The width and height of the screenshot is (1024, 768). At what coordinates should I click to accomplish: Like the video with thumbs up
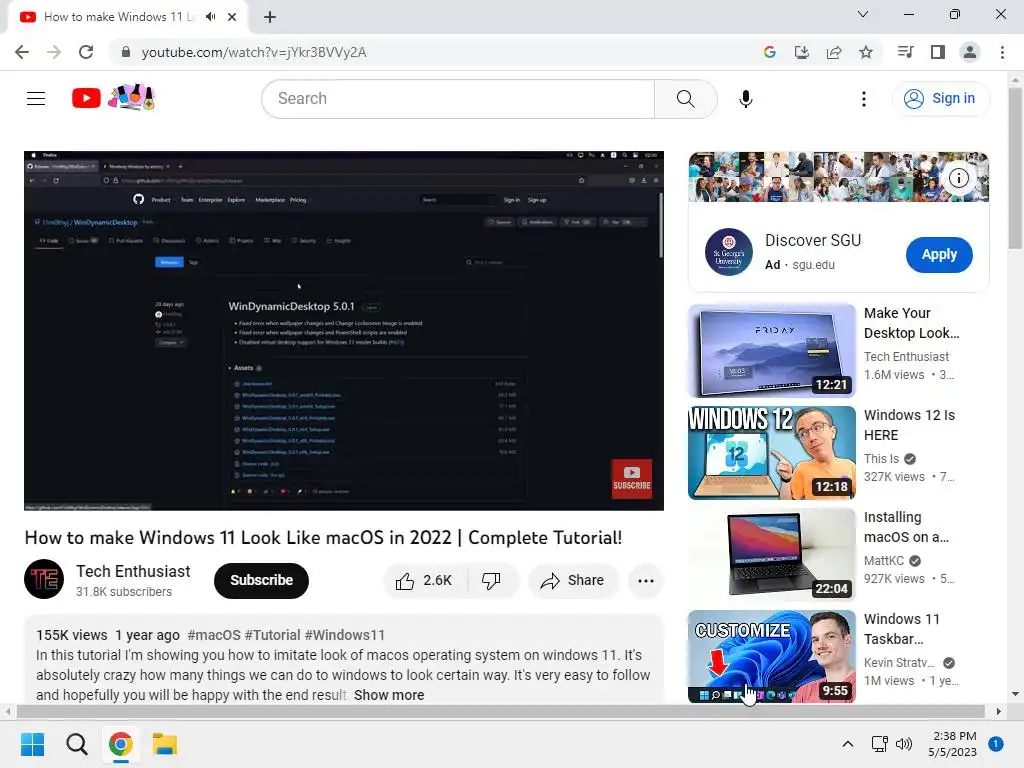(425, 581)
